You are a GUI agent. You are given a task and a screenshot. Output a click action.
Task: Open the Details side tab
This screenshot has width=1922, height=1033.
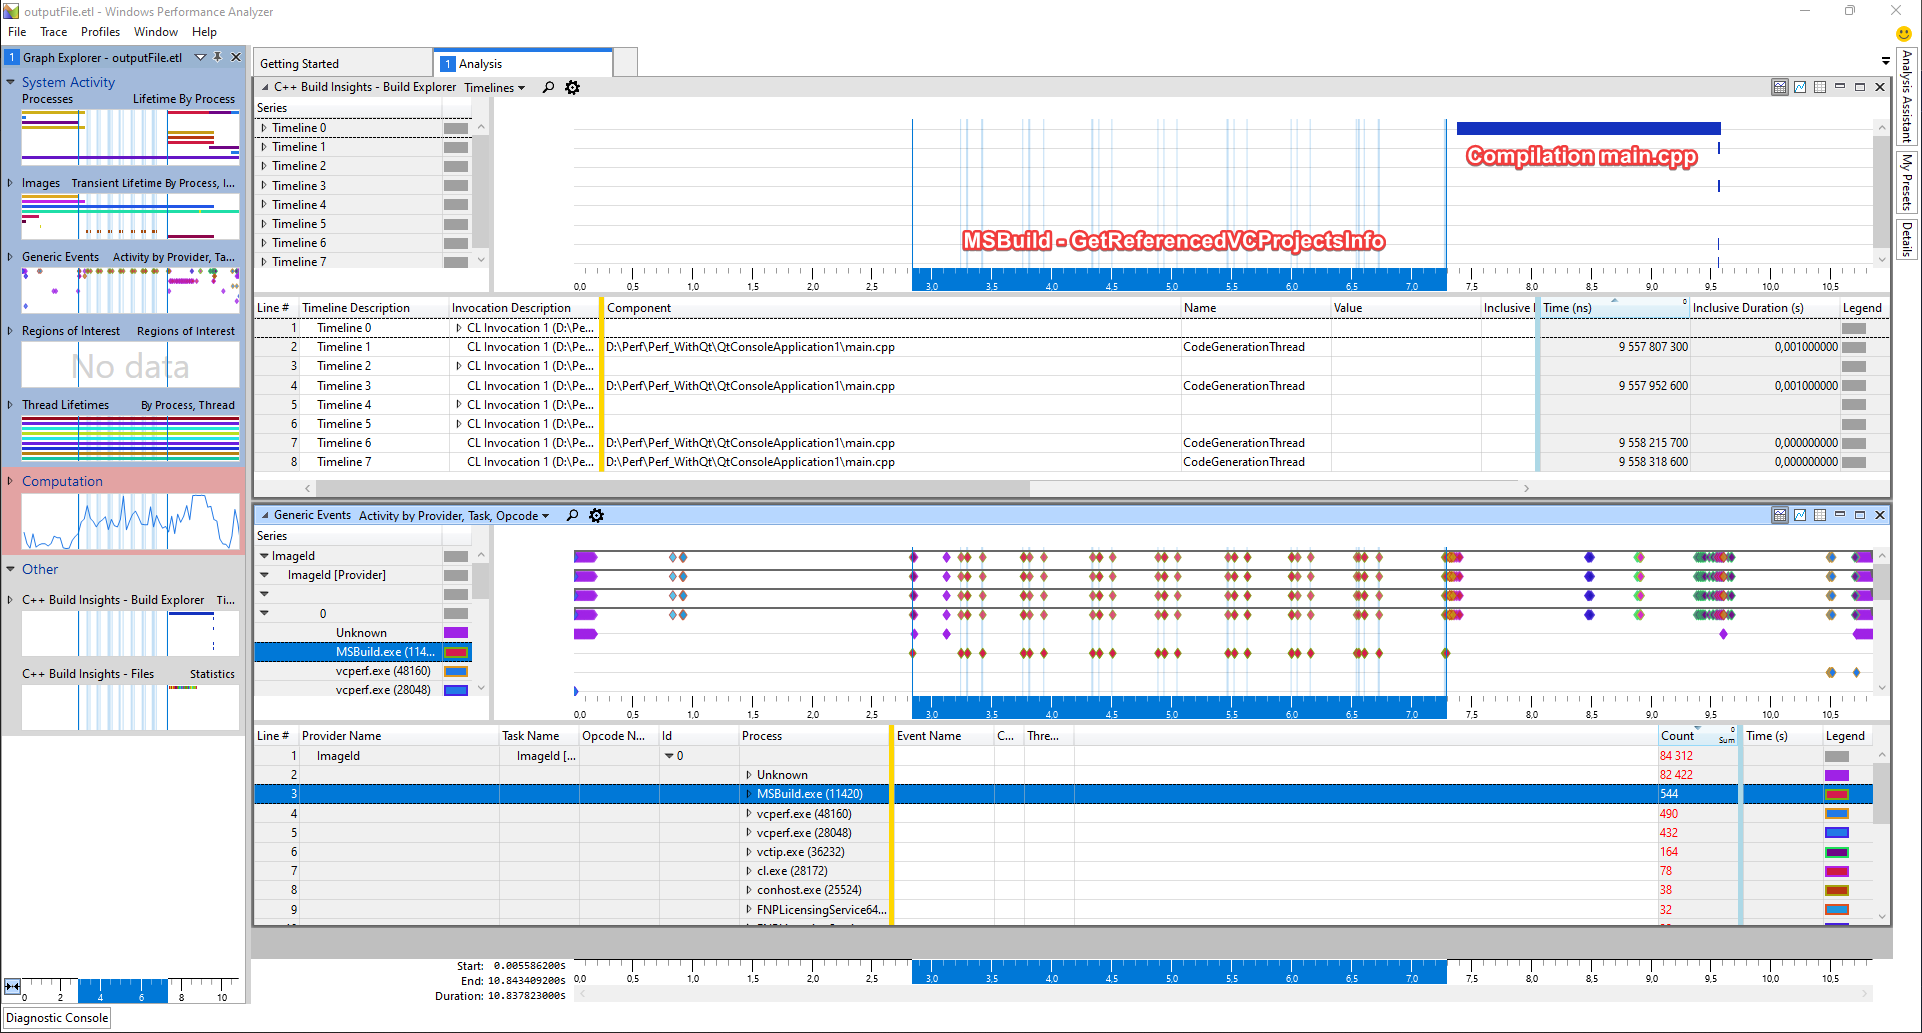click(x=1907, y=238)
